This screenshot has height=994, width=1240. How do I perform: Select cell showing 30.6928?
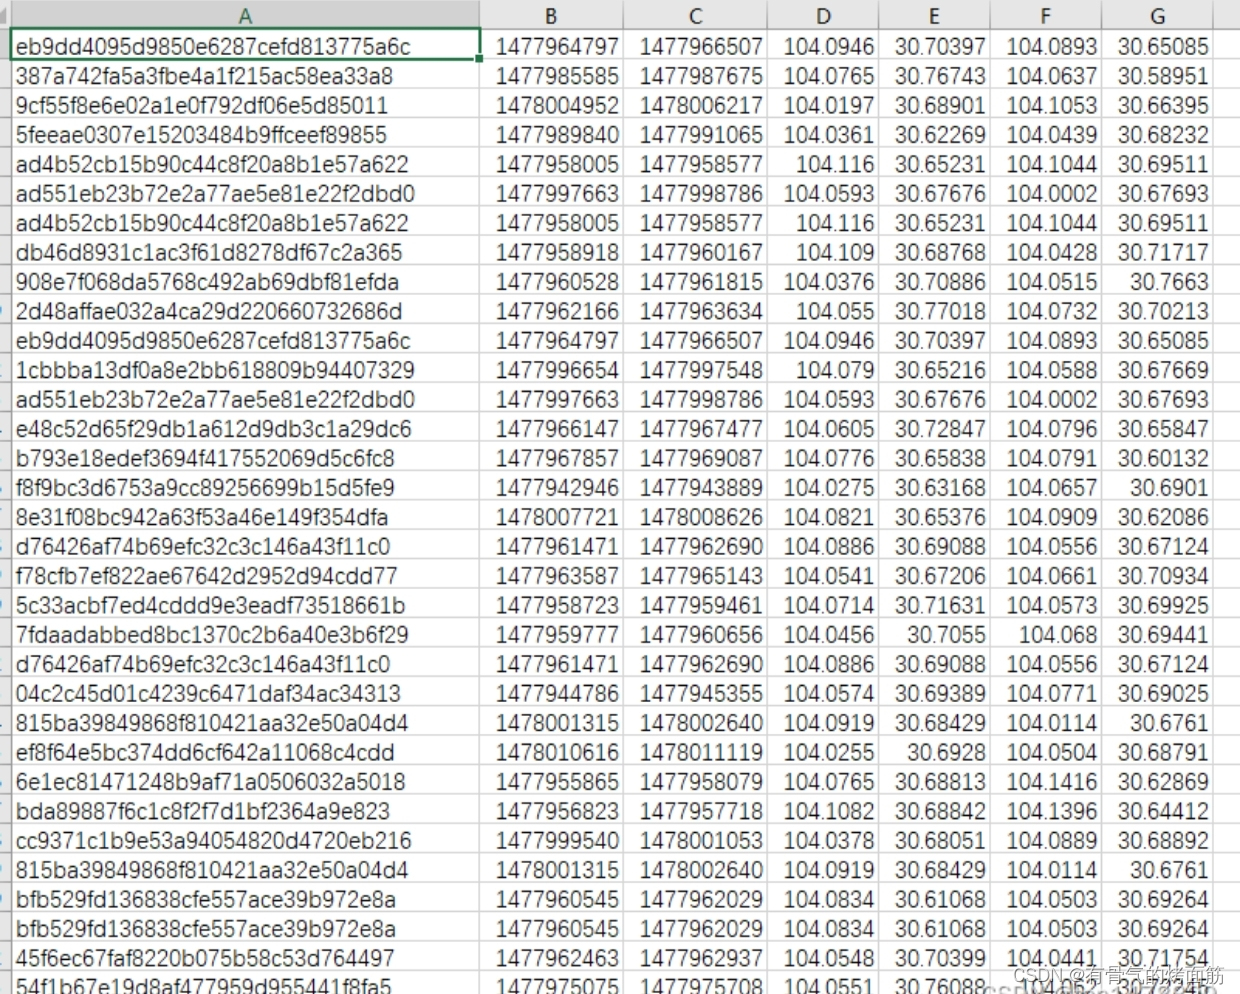[x=934, y=752]
